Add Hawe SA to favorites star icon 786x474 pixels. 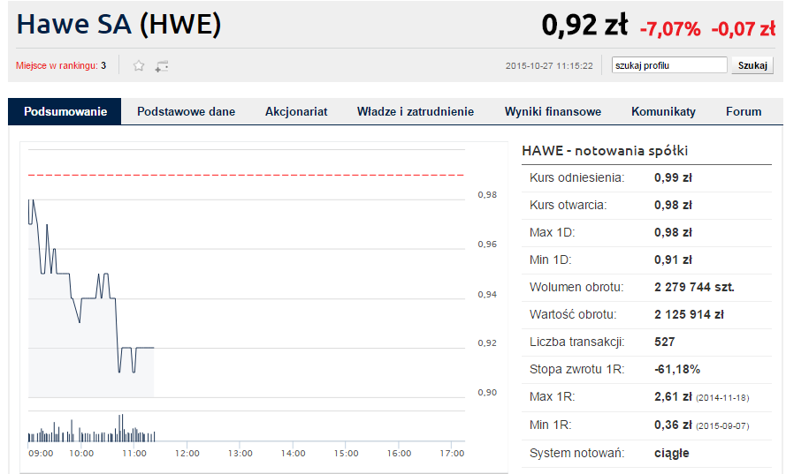pyautogui.click(x=139, y=66)
